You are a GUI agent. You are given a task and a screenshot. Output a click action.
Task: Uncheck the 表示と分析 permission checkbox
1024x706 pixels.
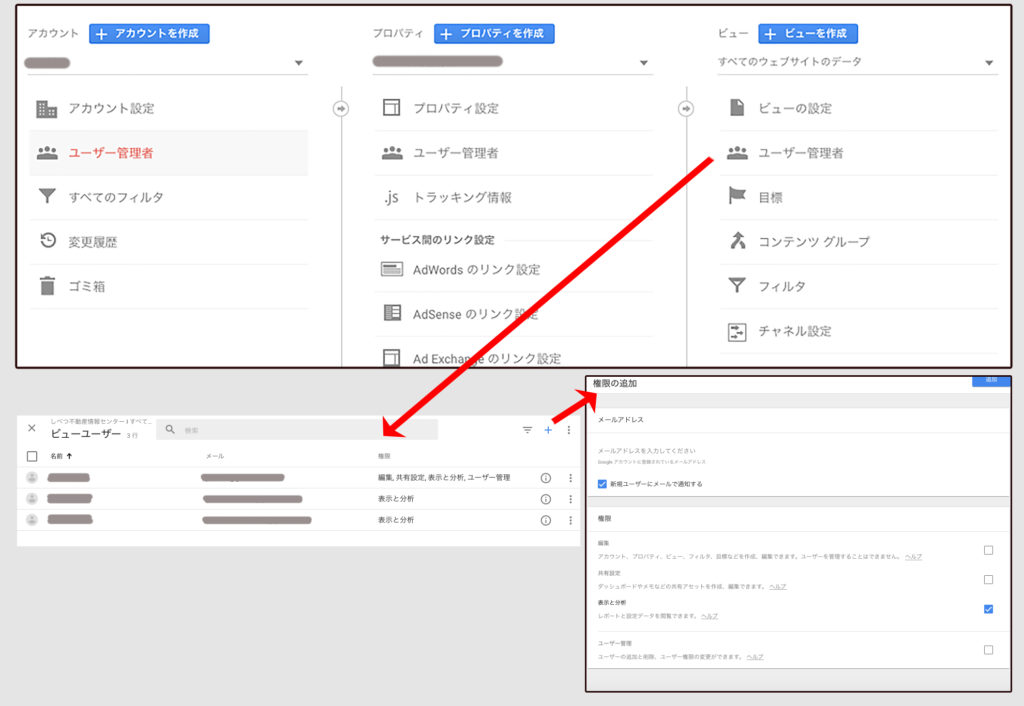tap(988, 609)
